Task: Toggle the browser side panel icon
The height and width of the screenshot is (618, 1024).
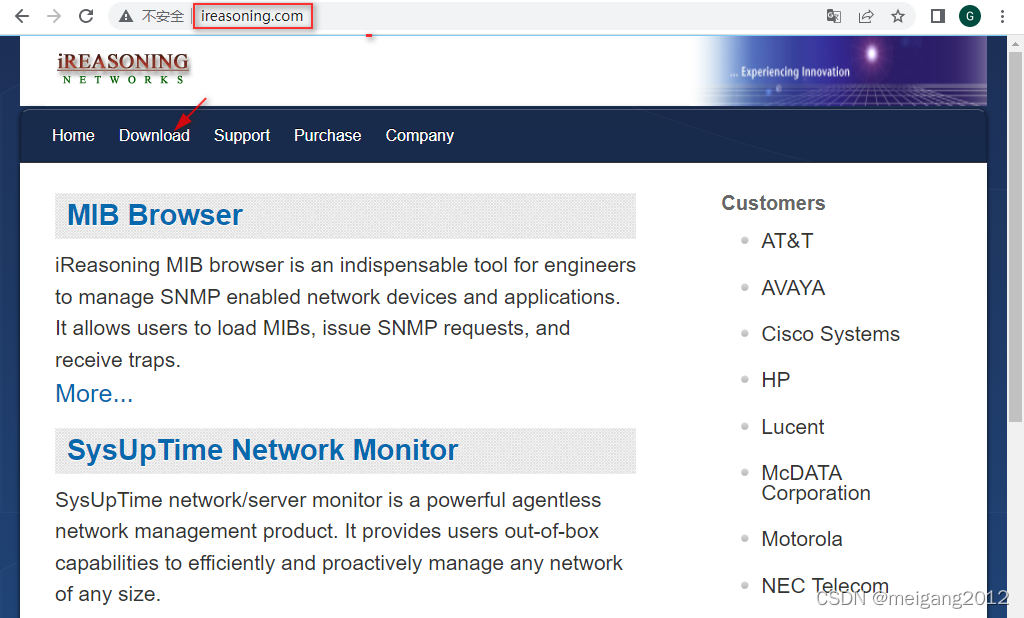Action: point(938,16)
